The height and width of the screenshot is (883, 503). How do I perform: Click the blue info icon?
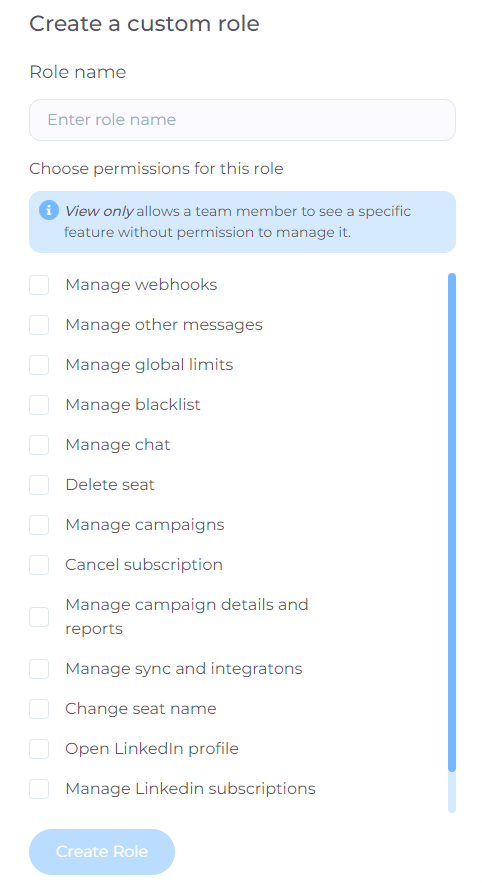49,211
